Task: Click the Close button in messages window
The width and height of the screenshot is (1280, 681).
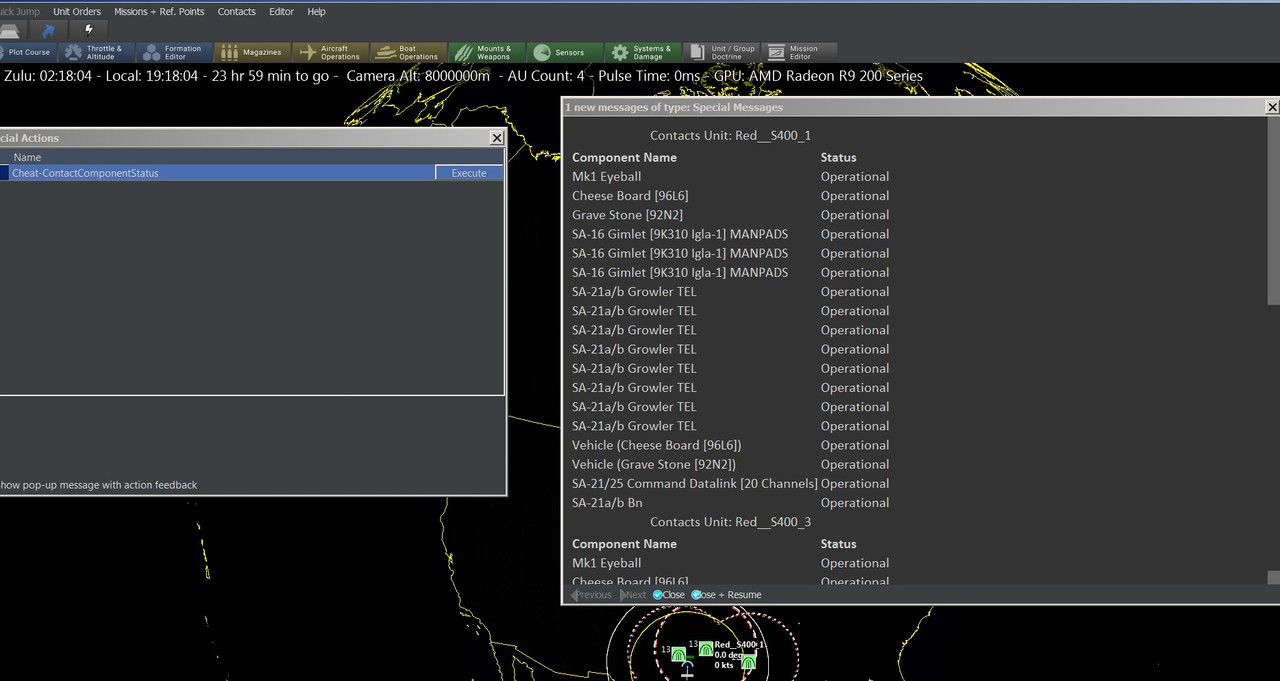Action: [x=669, y=595]
